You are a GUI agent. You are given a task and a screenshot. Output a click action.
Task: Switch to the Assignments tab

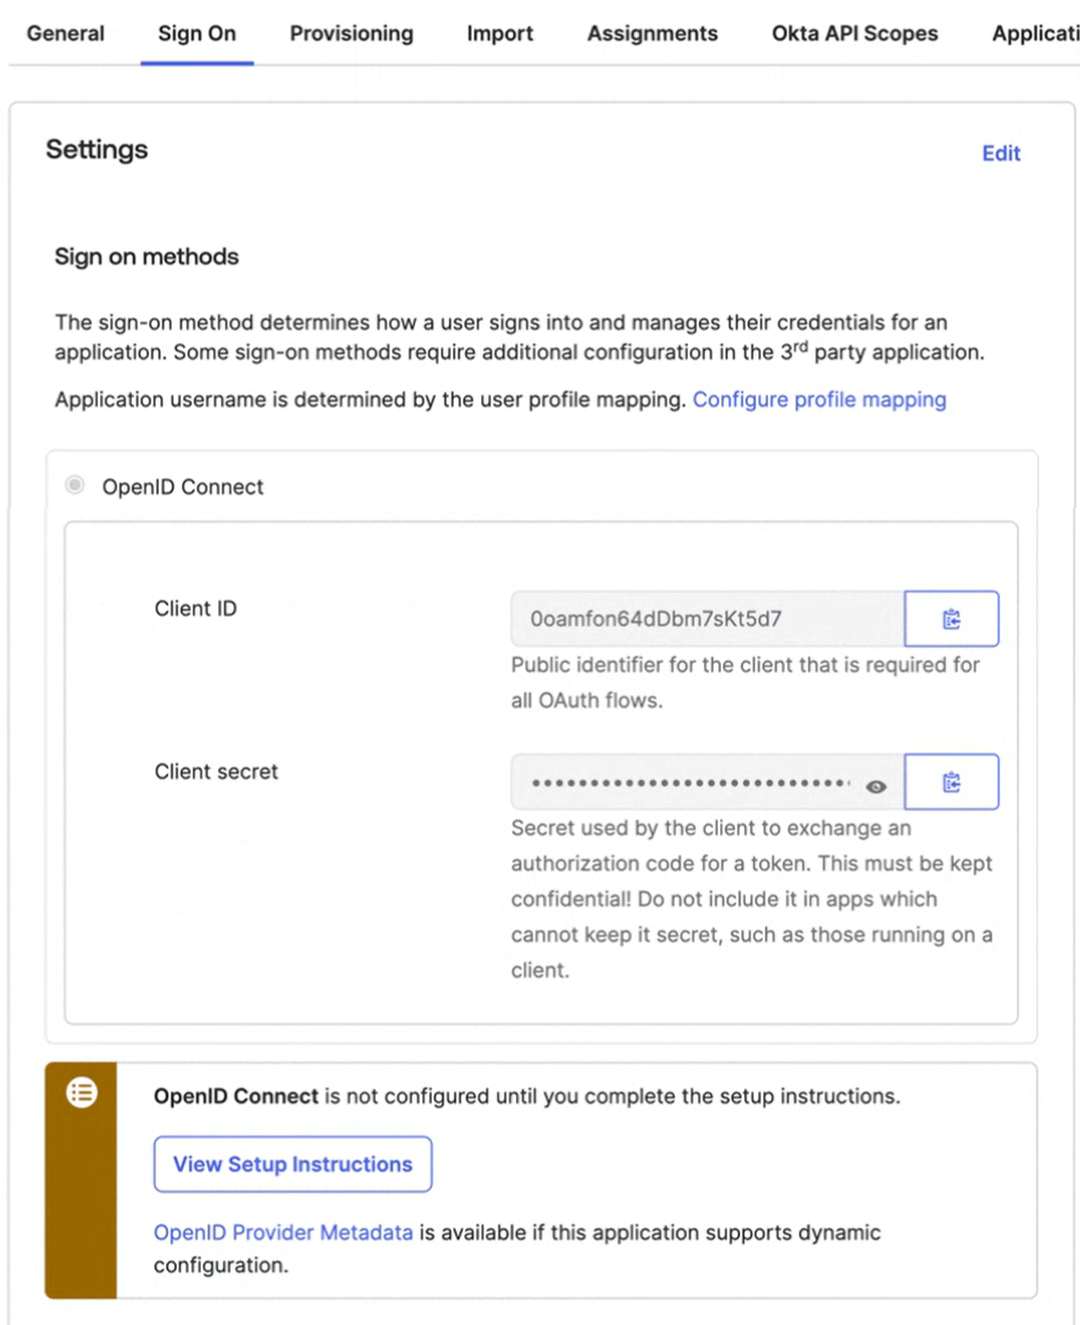tap(652, 33)
